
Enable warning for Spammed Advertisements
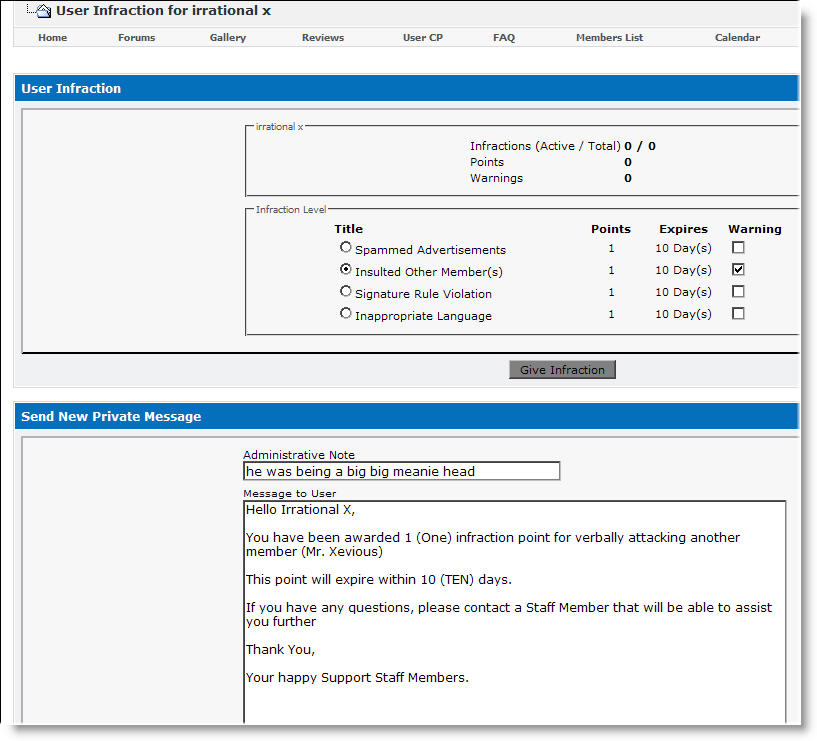point(738,247)
